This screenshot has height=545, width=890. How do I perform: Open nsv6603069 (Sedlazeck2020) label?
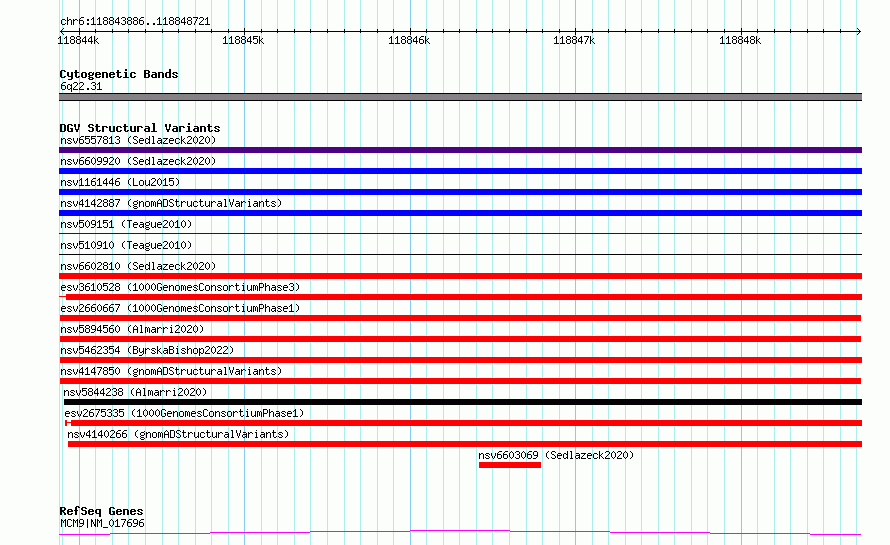[556, 455]
